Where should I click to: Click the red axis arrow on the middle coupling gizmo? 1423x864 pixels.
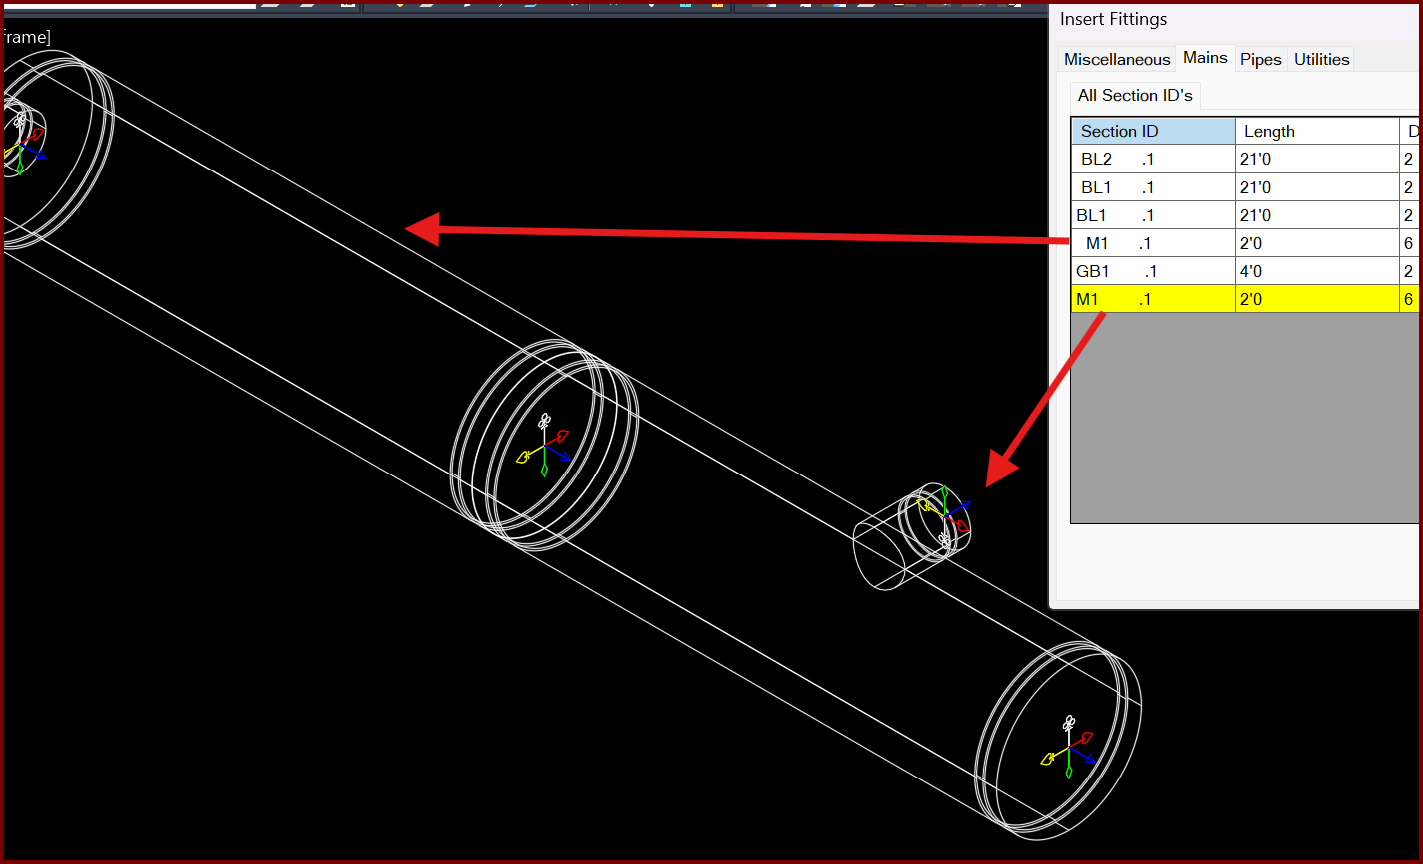tap(562, 437)
